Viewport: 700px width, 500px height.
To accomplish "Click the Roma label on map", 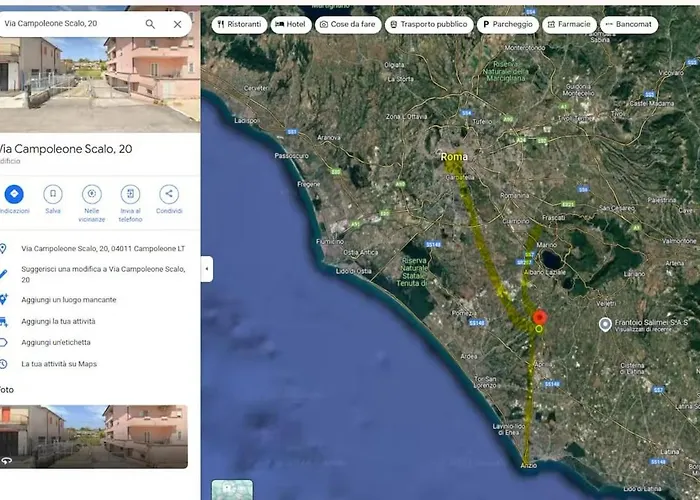I will [454, 157].
